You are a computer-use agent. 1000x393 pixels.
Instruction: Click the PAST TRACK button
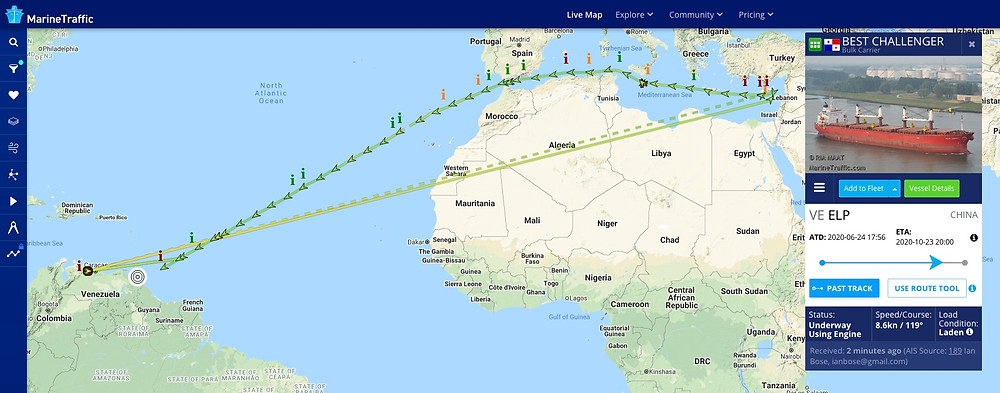(844, 288)
